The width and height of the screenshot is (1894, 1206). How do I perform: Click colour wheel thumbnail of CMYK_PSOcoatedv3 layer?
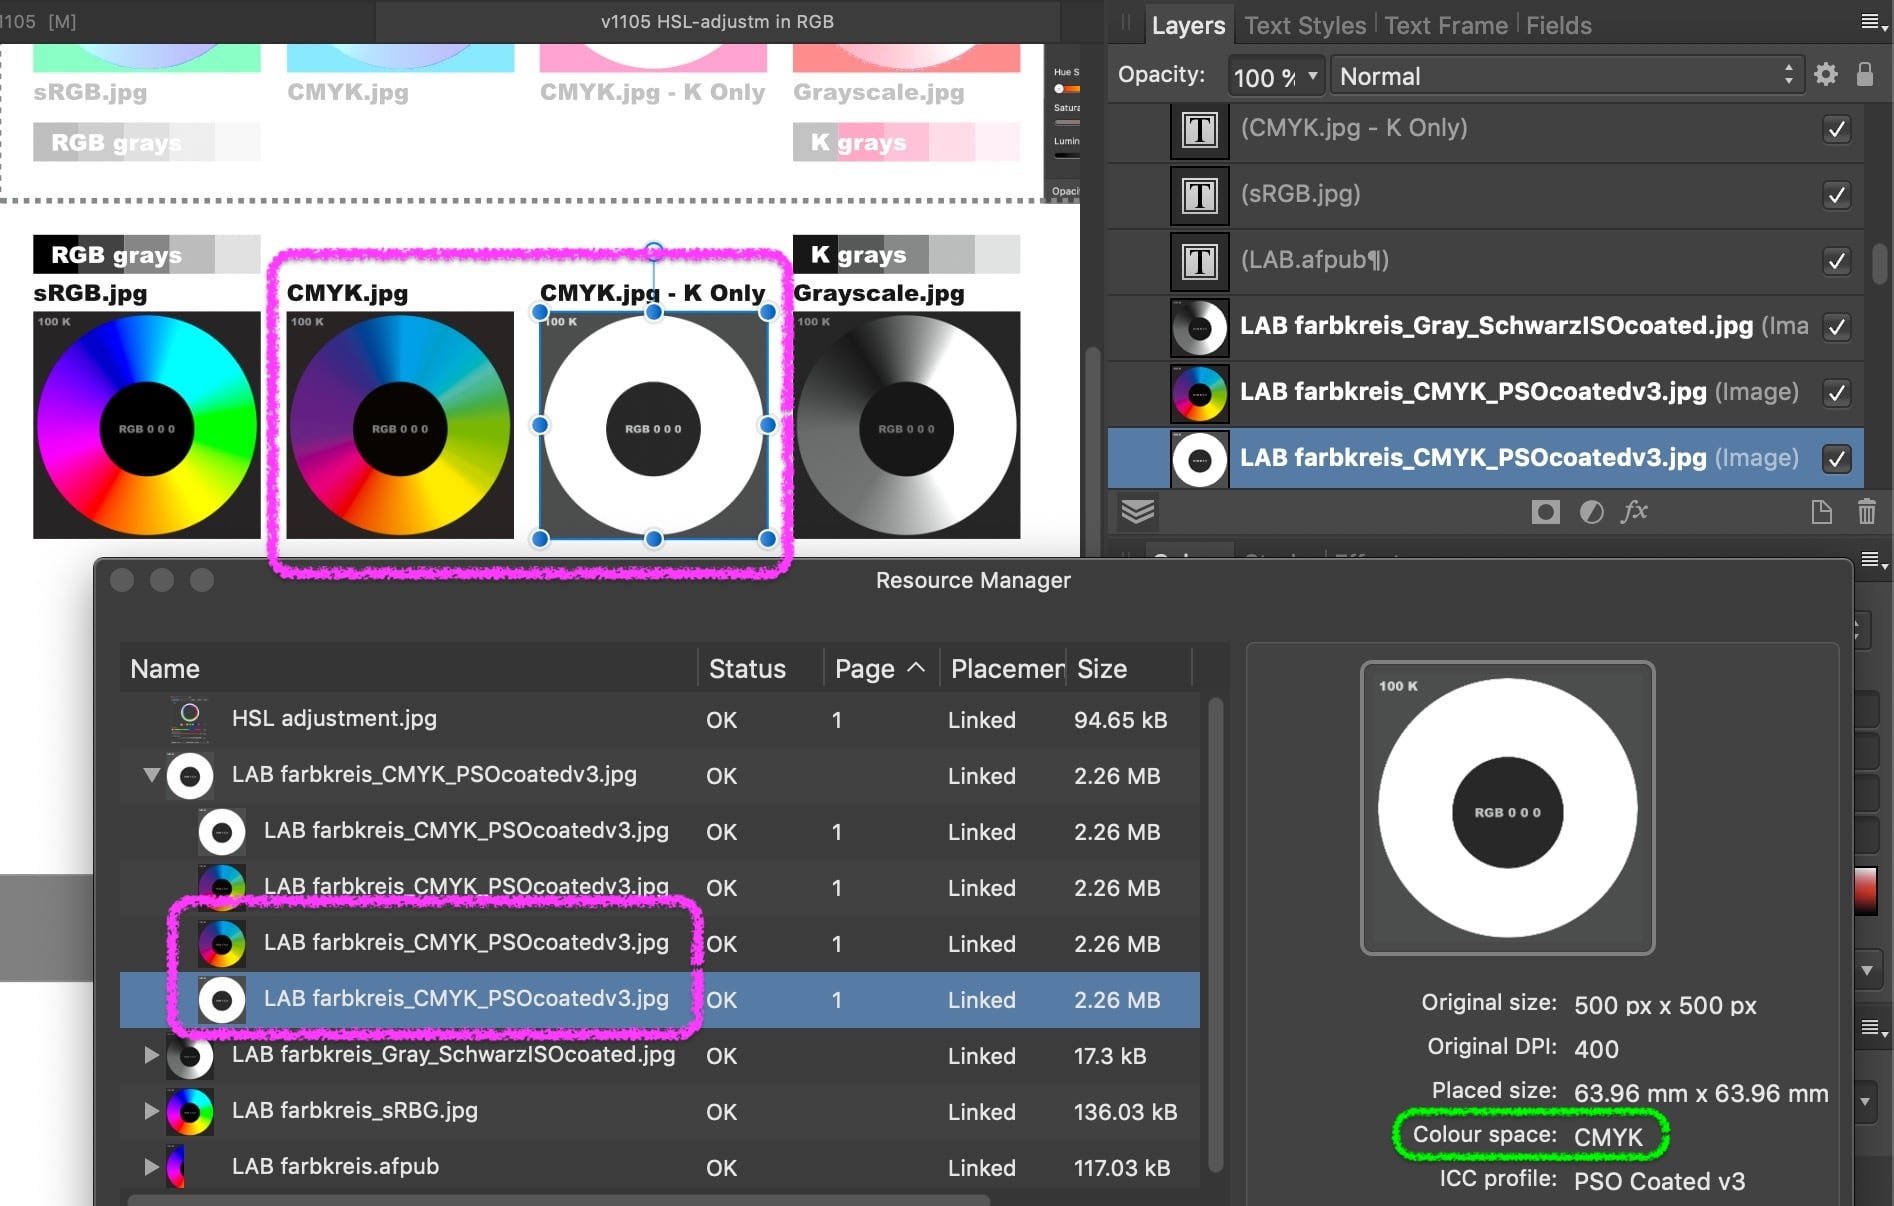(1199, 393)
